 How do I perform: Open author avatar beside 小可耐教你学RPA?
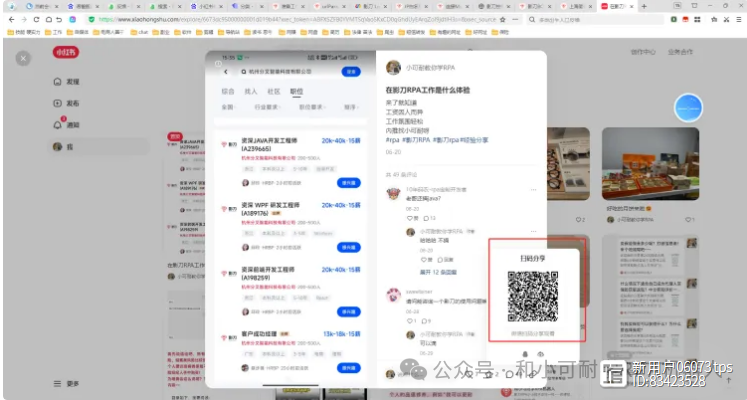[x=393, y=68]
